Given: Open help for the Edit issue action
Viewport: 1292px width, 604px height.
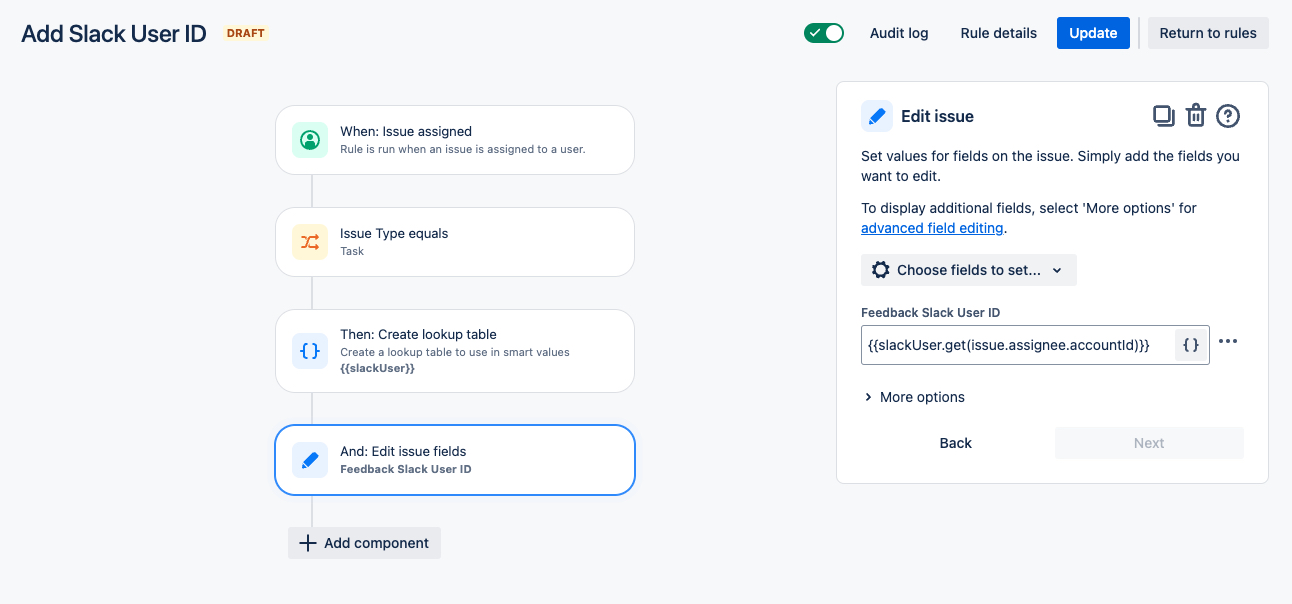Looking at the screenshot, I should tap(1228, 116).
